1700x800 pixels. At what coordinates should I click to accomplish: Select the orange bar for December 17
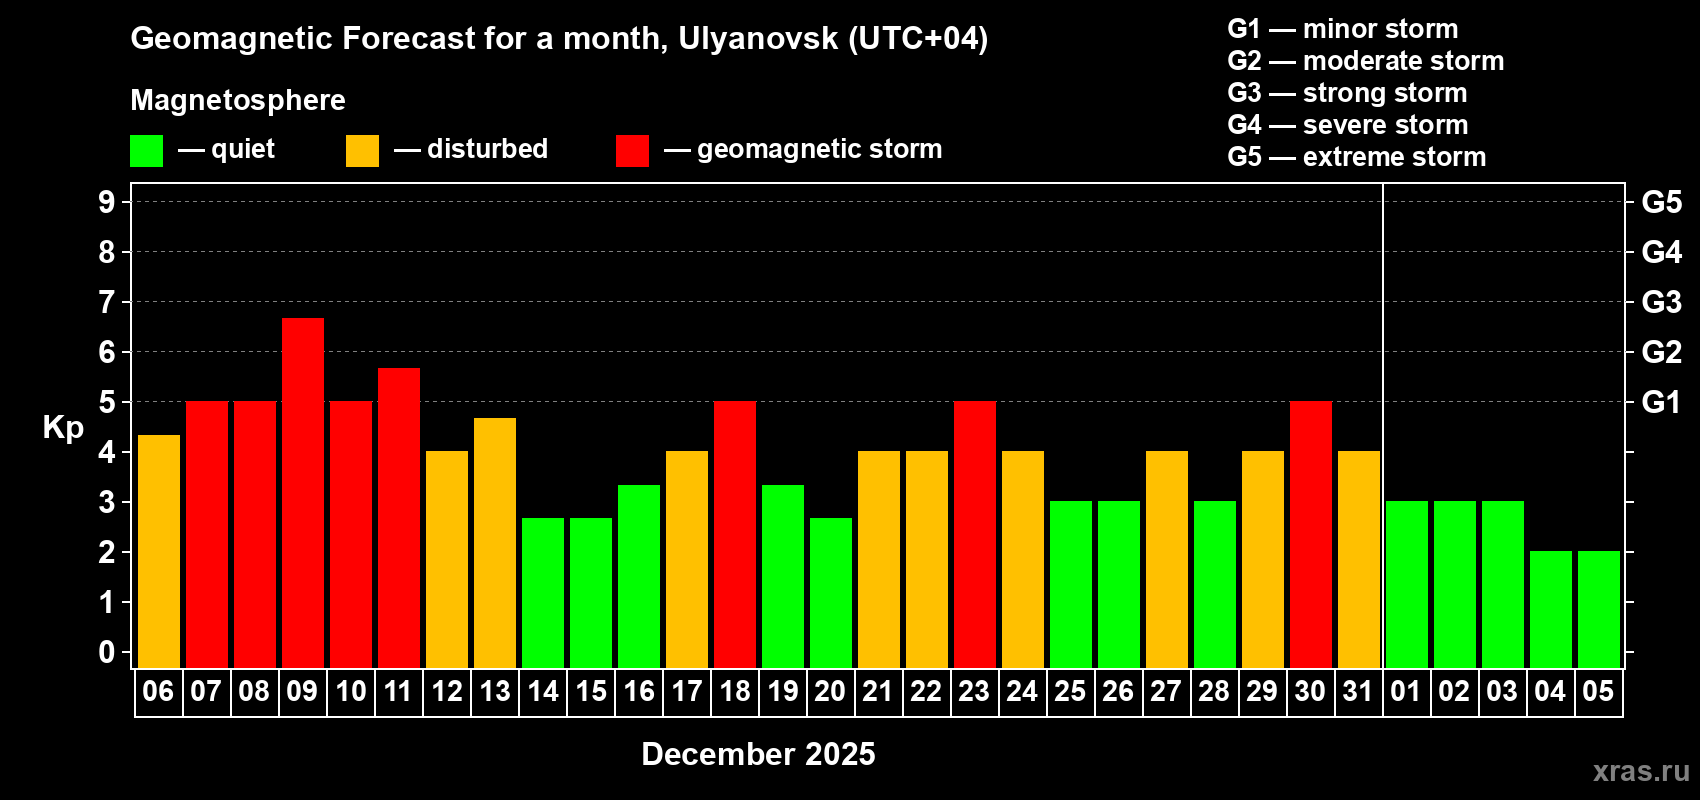pyautogui.click(x=687, y=560)
